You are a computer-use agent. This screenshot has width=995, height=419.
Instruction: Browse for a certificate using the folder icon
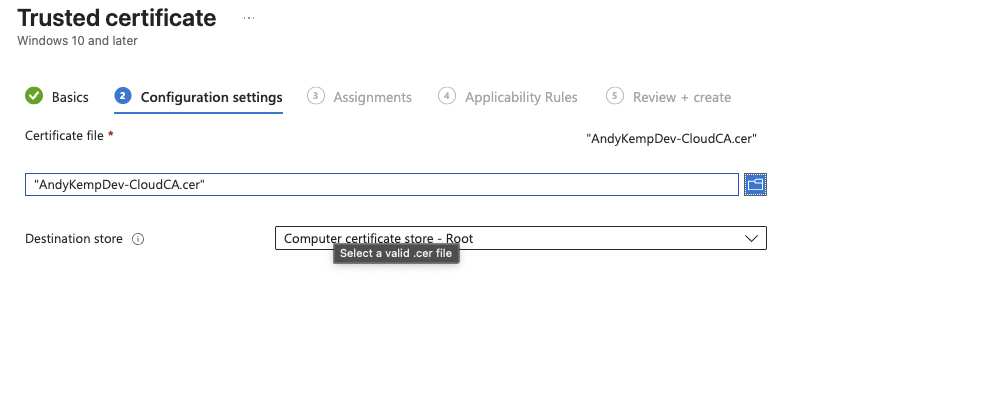click(x=755, y=185)
